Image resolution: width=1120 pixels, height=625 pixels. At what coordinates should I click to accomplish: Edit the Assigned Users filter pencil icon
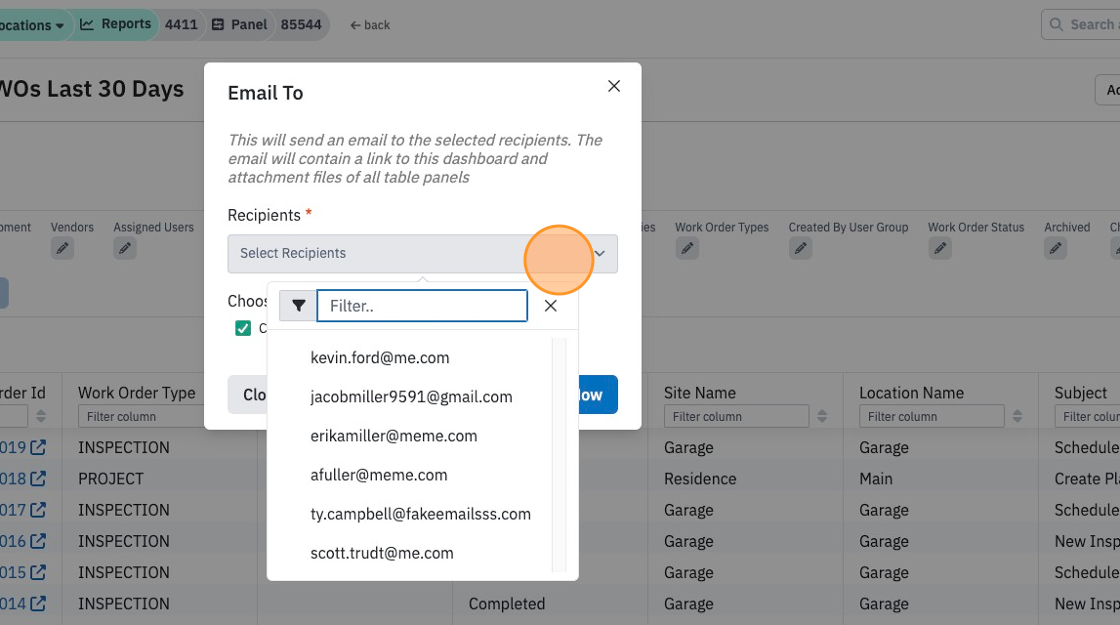tap(124, 249)
